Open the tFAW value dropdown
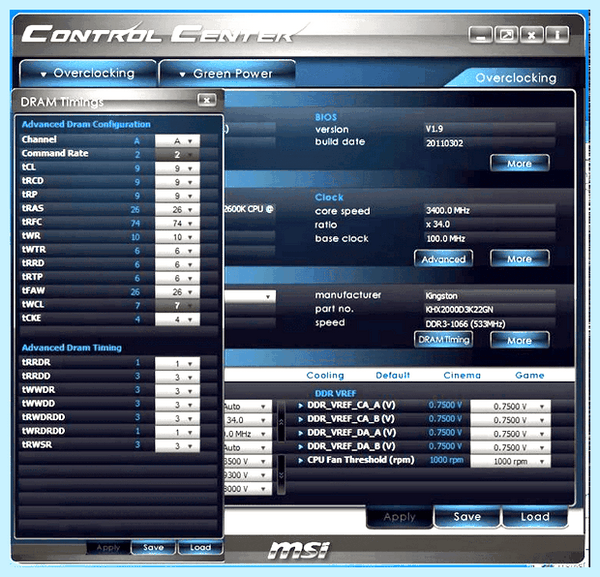The height and width of the screenshot is (577, 600). coord(177,292)
